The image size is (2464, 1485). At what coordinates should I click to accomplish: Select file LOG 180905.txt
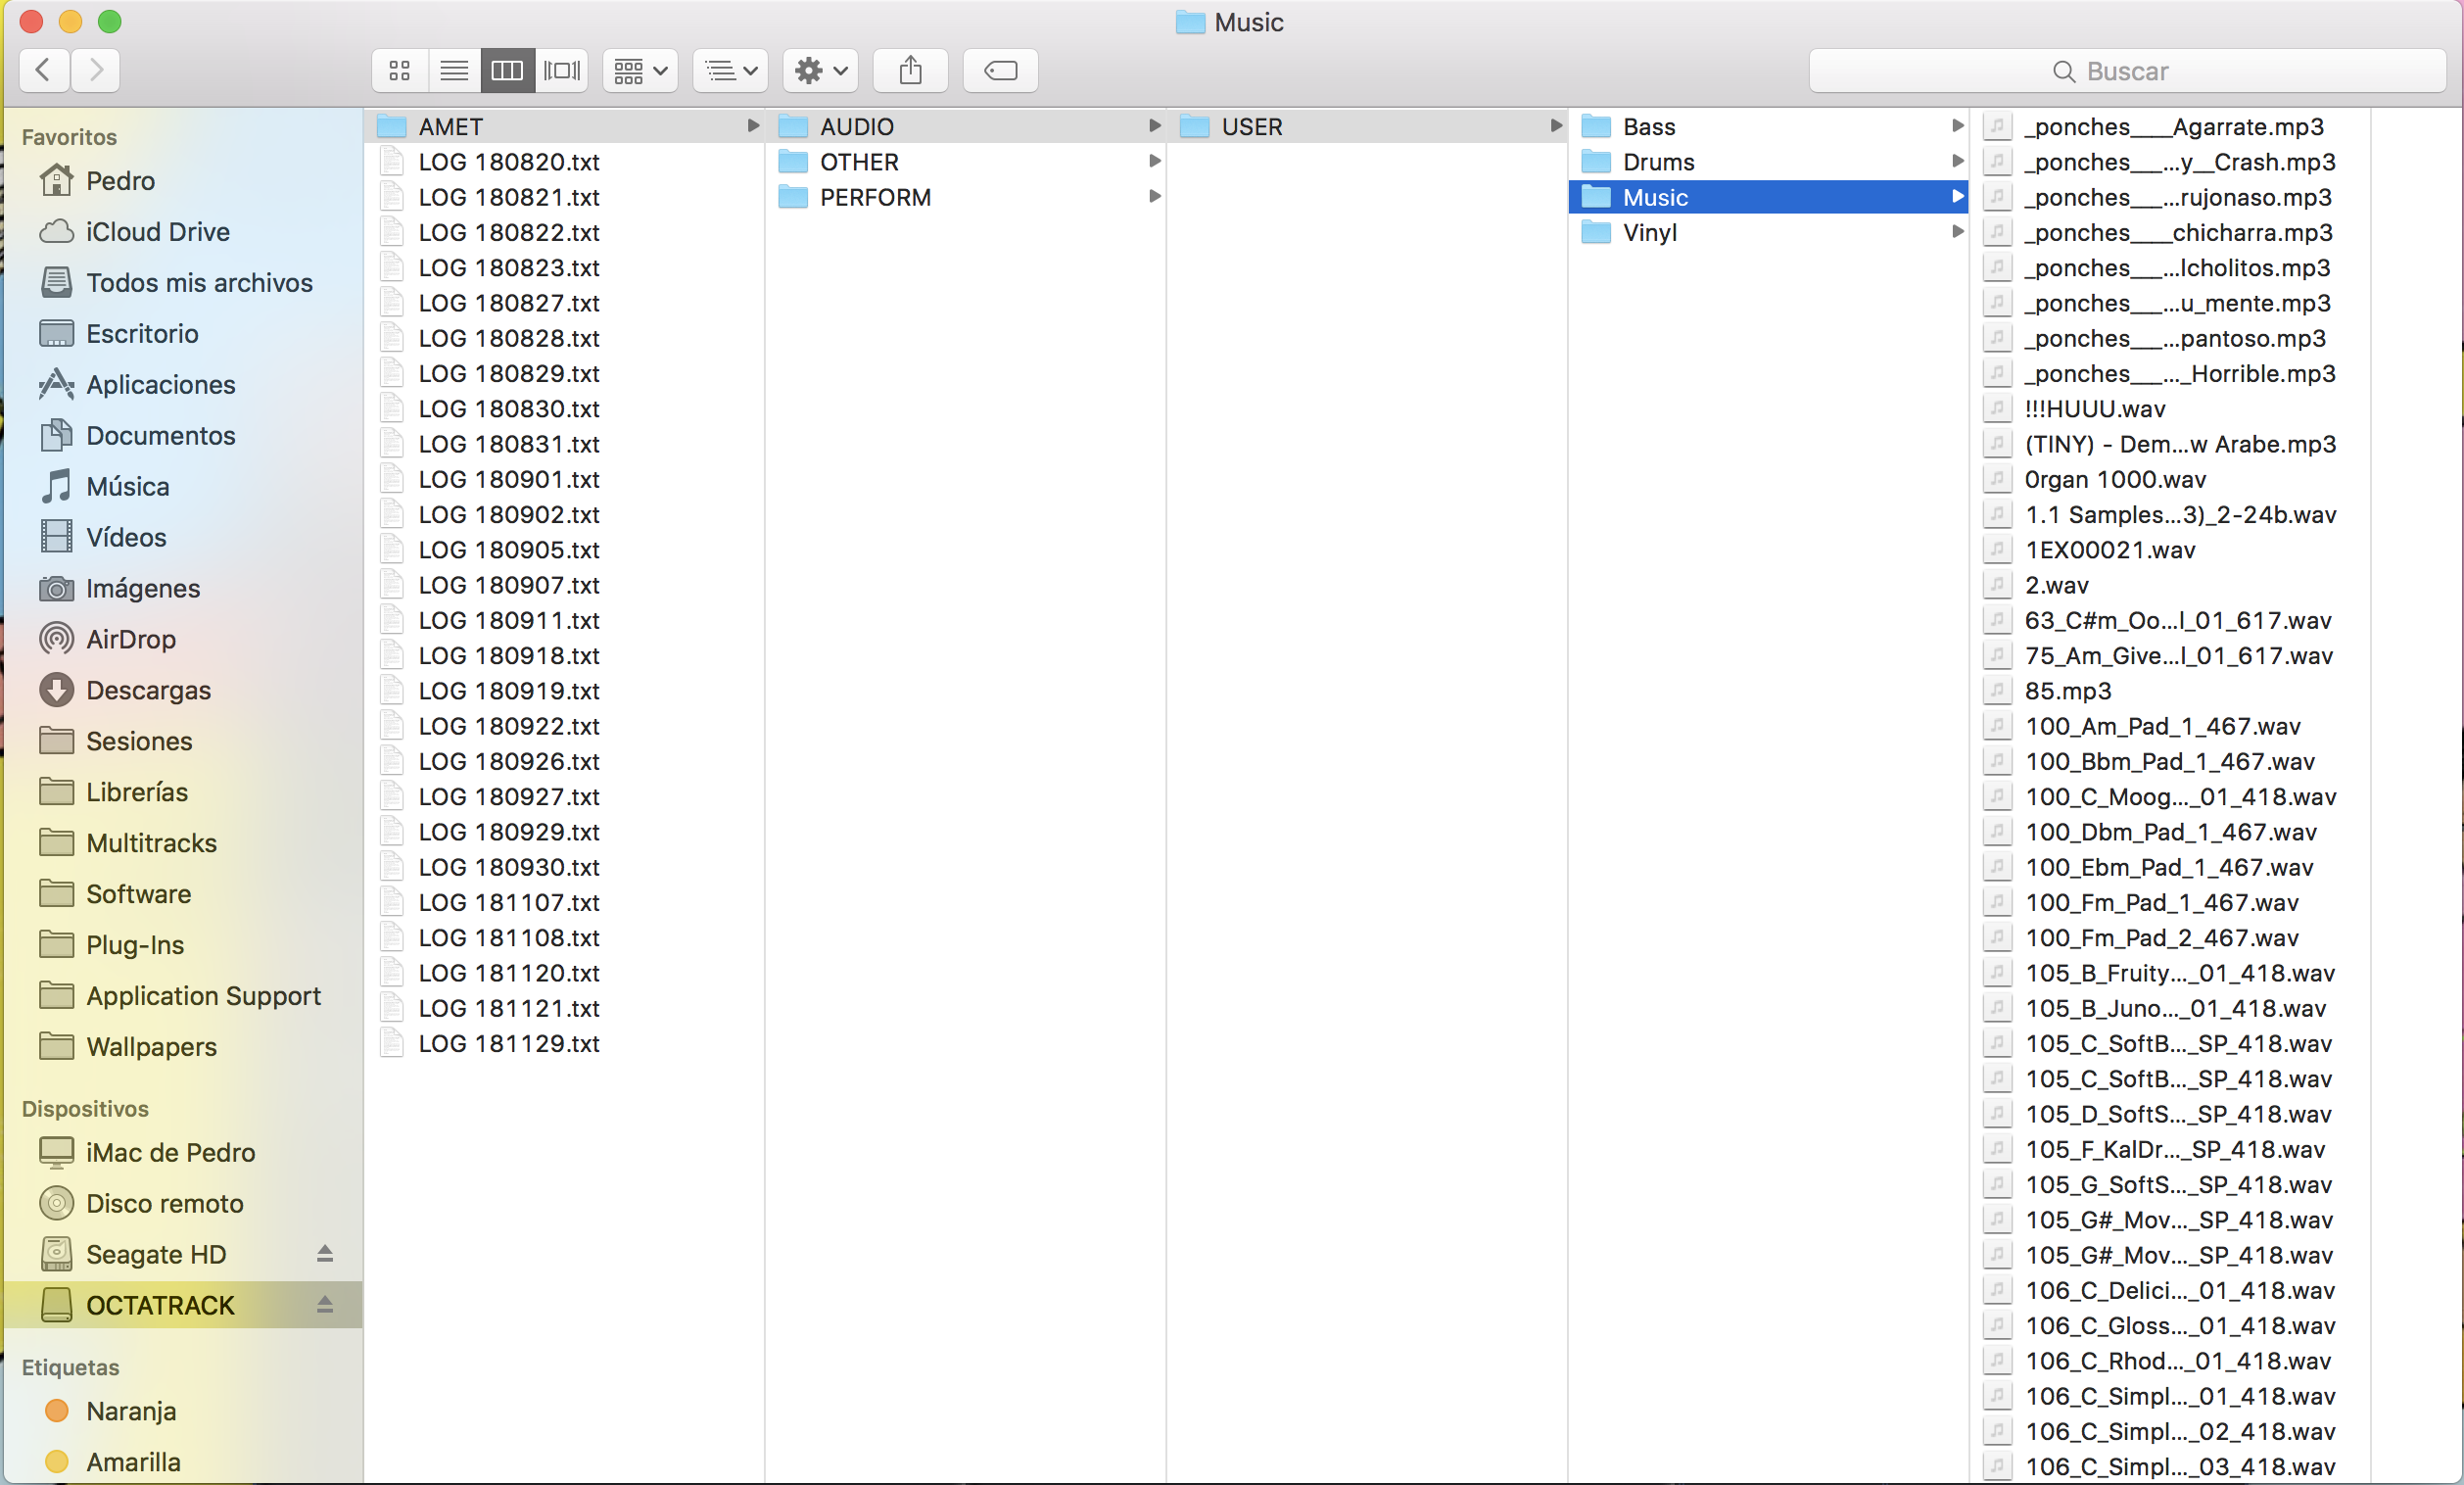coord(508,550)
